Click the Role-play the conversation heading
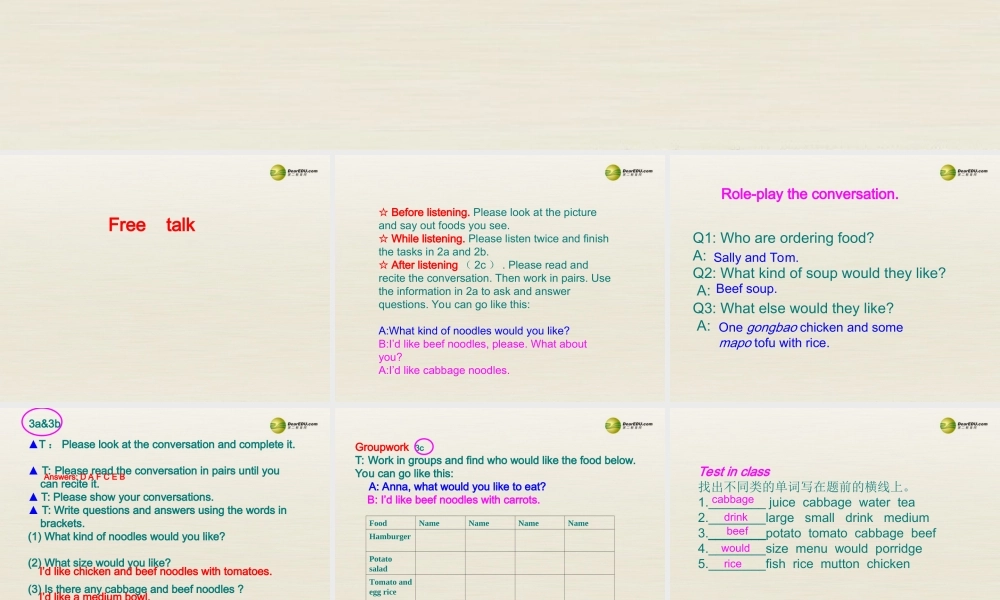1000x600 pixels. [x=809, y=194]
